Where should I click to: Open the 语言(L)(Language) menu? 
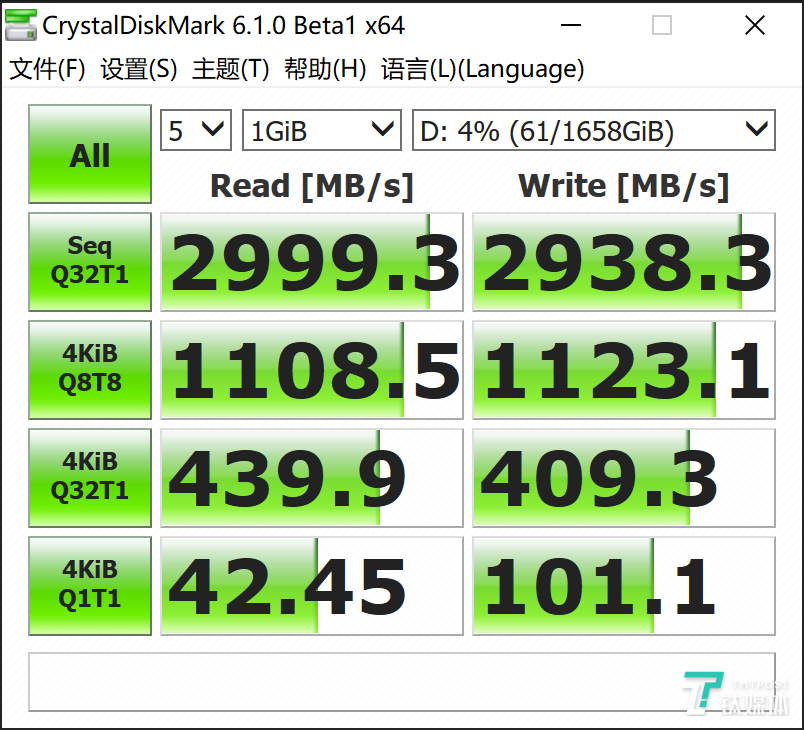482,69
